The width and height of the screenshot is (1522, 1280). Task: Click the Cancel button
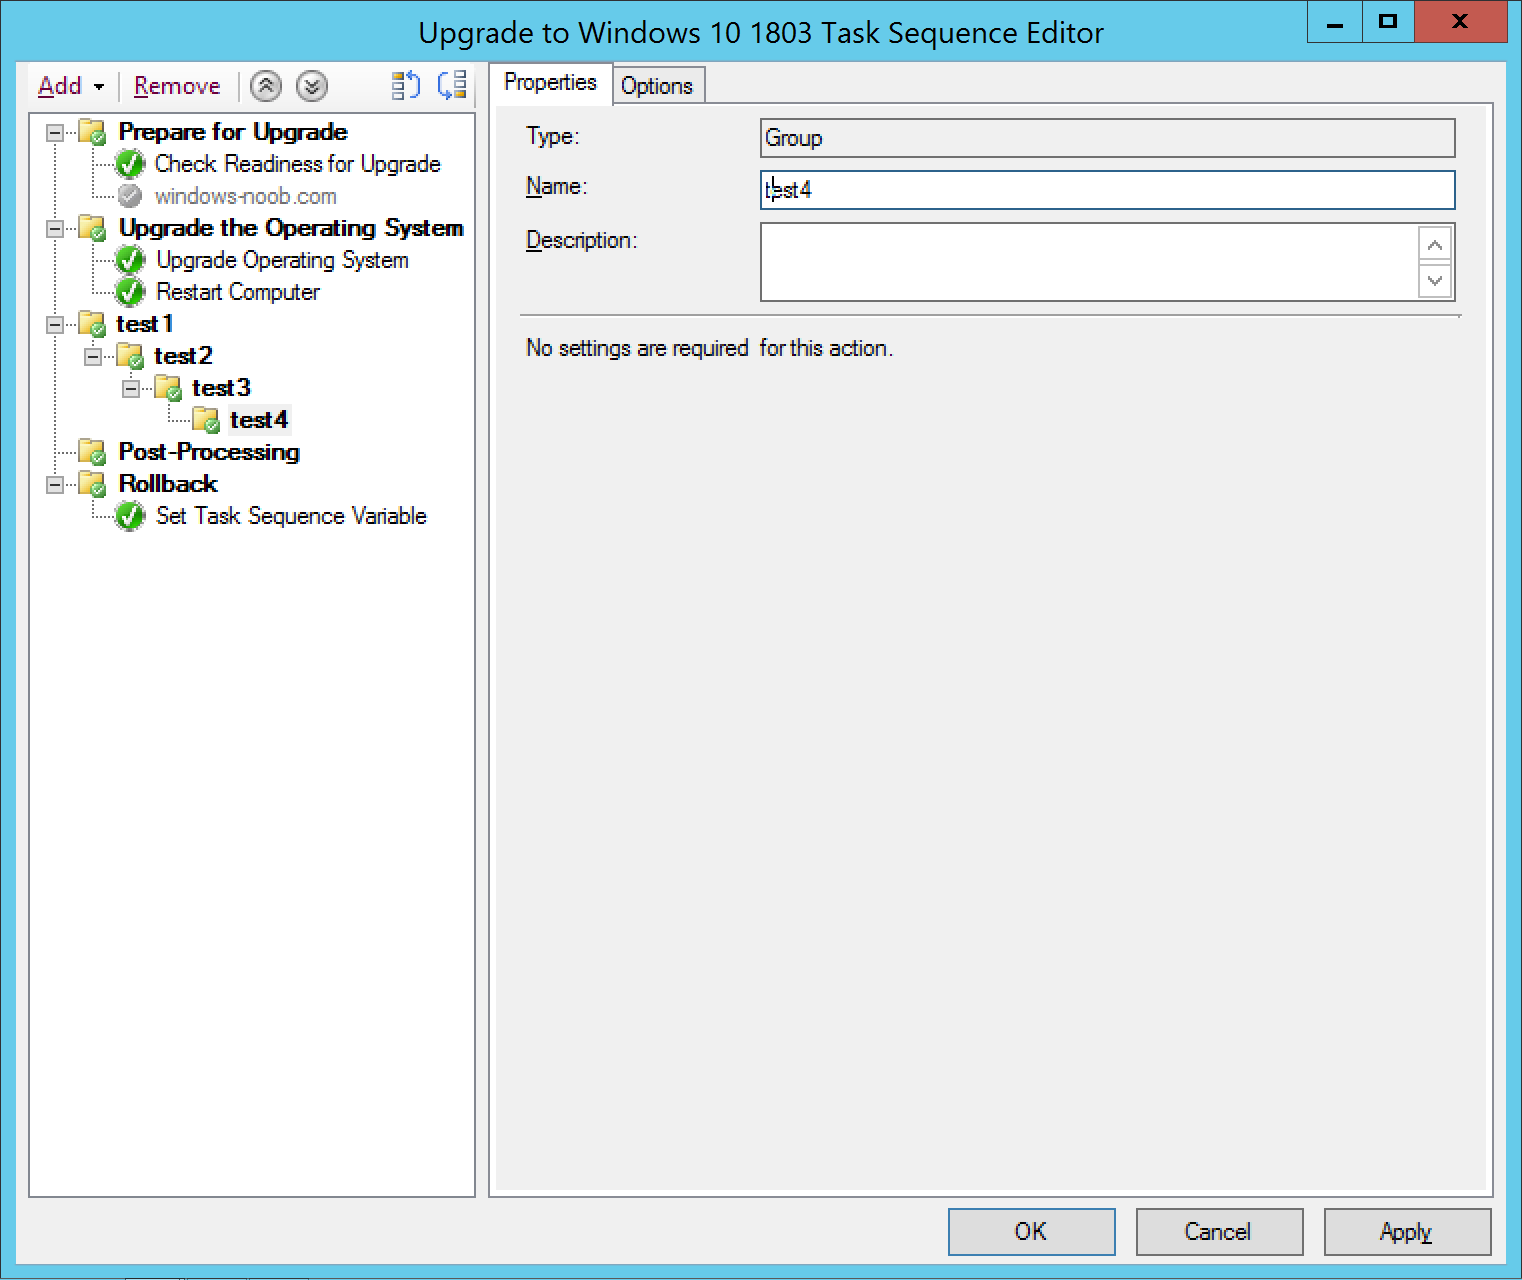(x=1219, y=1231)
